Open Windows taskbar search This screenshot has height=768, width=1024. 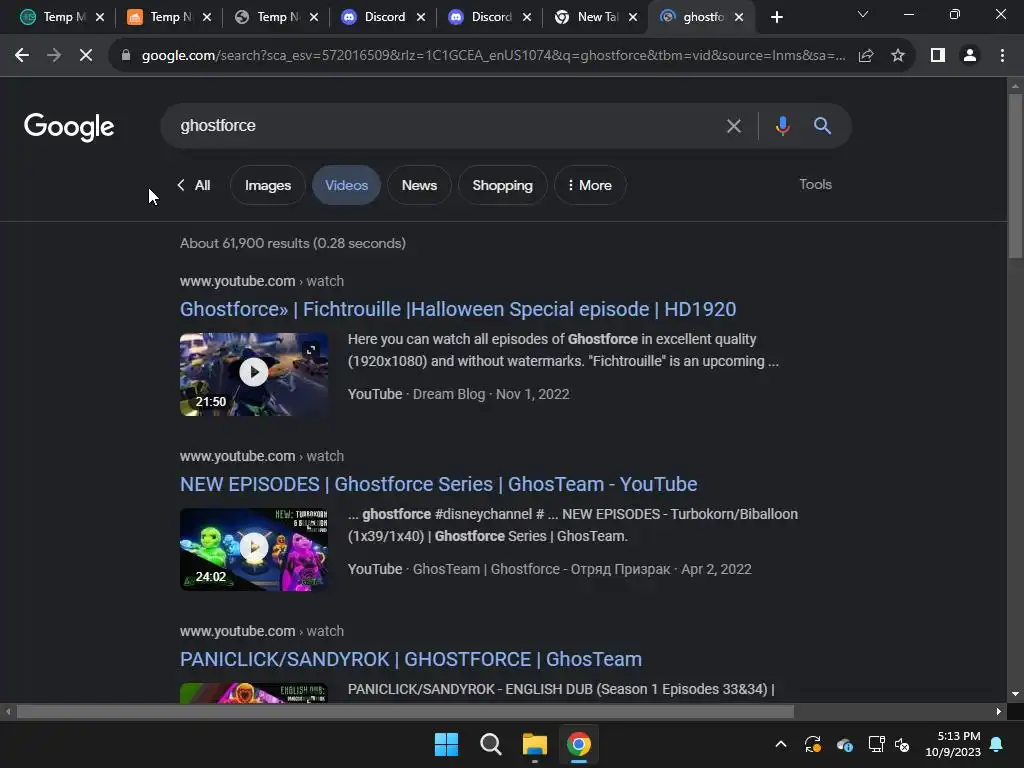click(490, 744)
